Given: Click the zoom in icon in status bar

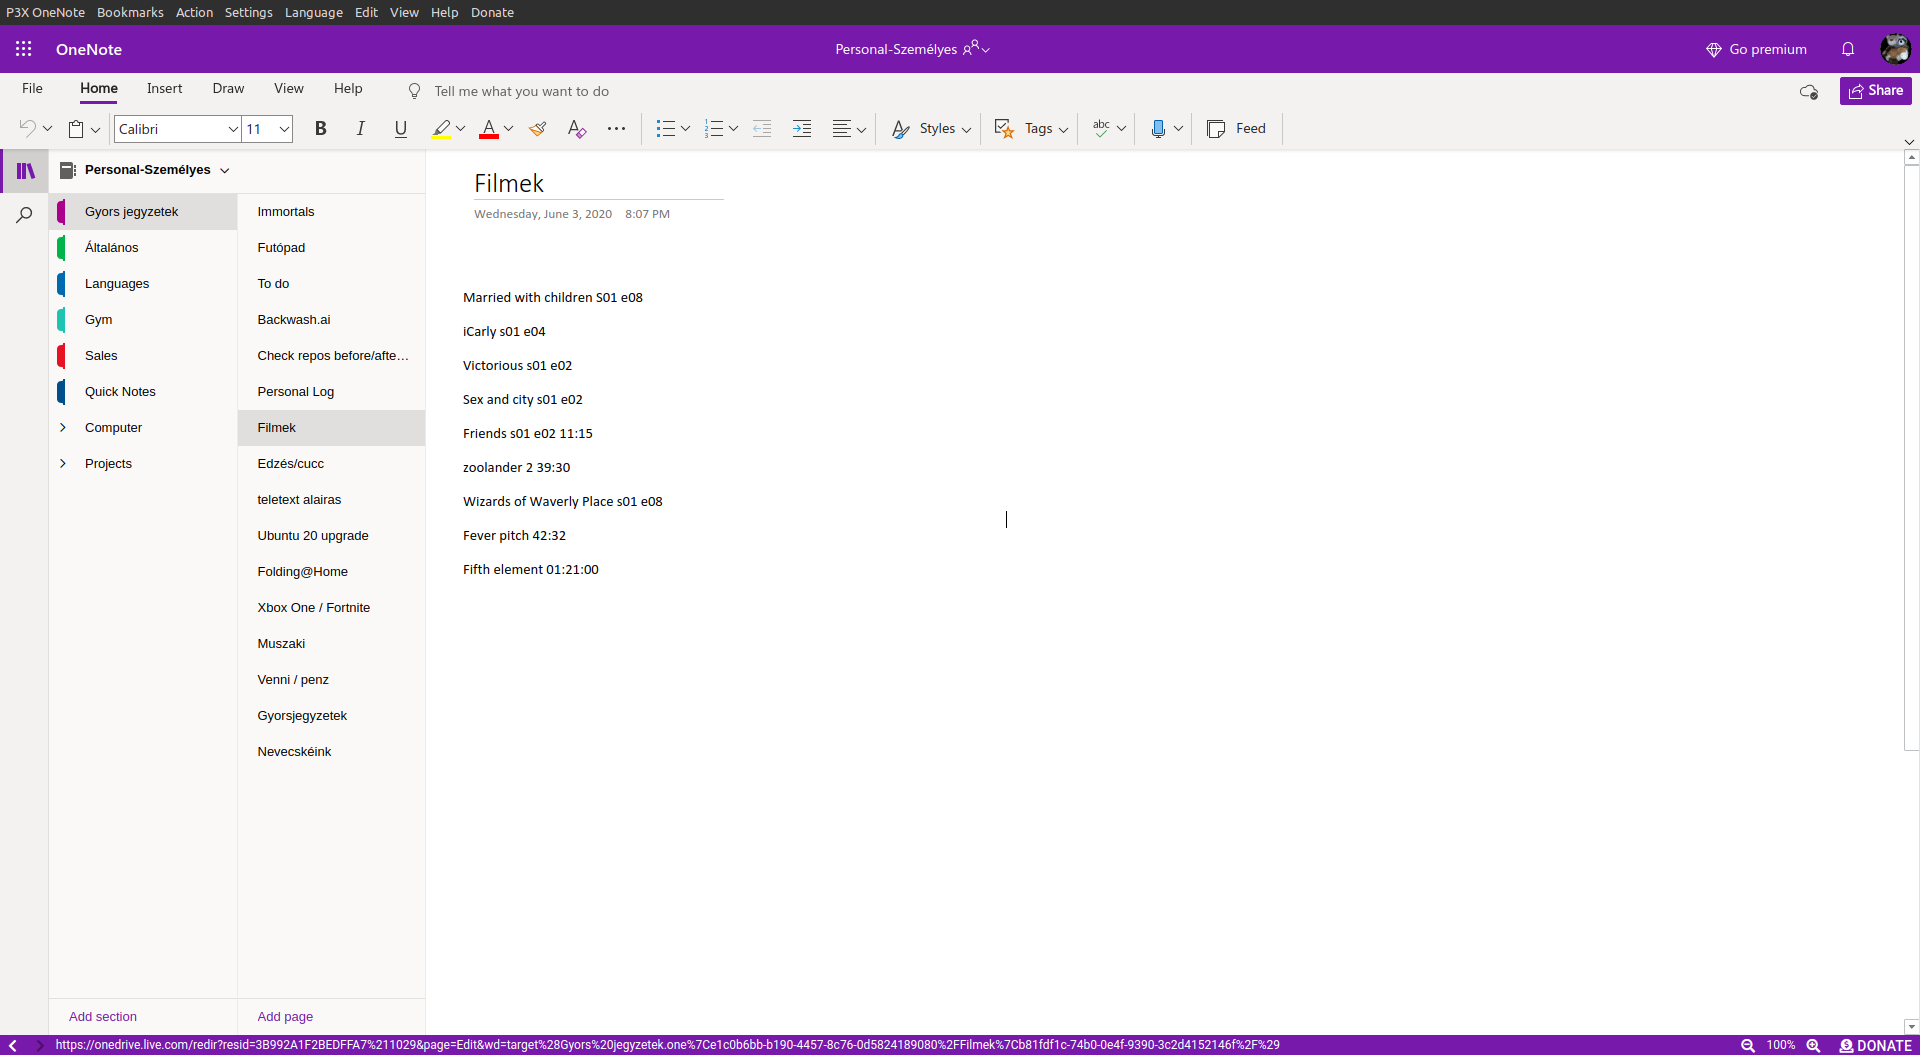Looking at the screenshot, I should (x=1813, y=1045).
